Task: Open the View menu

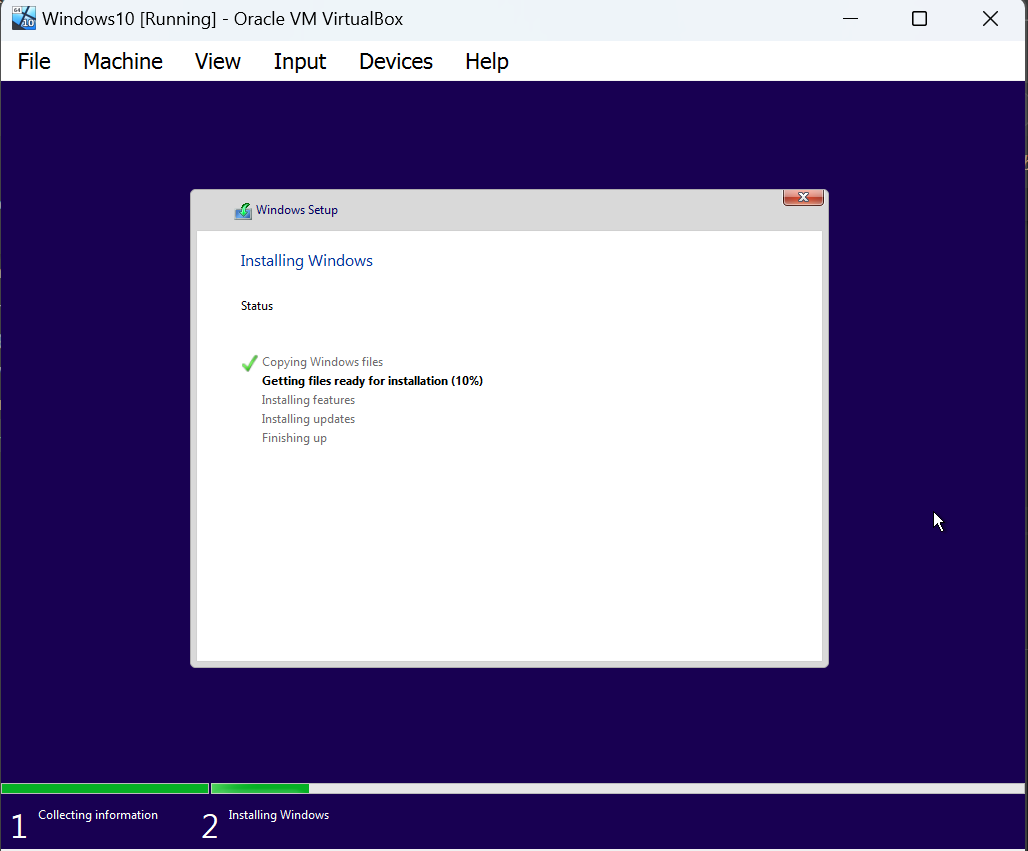Action: (218, 62)
